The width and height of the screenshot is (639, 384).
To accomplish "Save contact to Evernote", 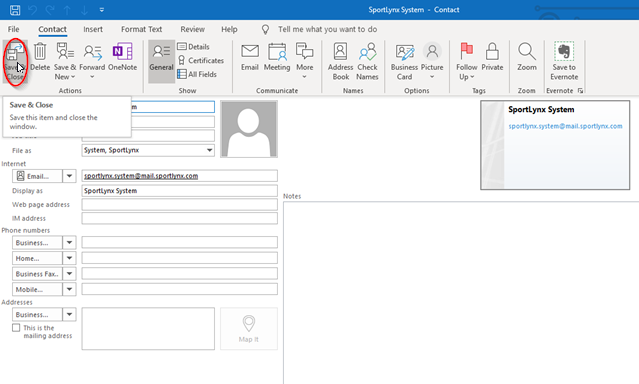I will point(564,61).
